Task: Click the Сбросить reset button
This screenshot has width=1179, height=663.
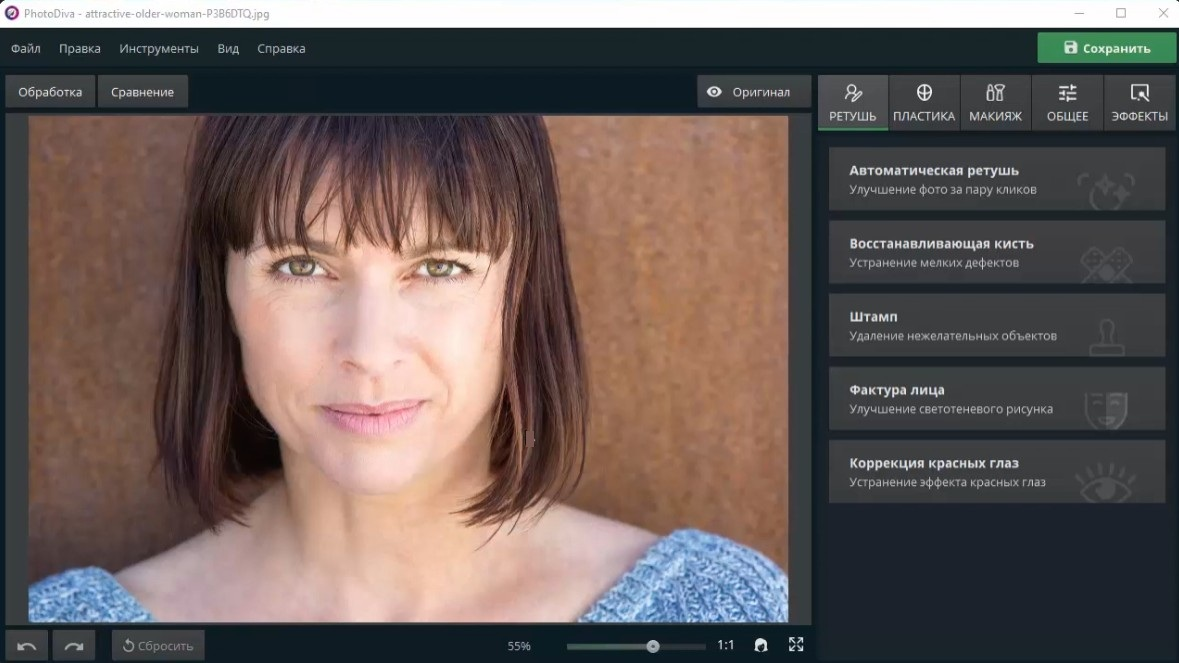Action: tap(158, 646)
